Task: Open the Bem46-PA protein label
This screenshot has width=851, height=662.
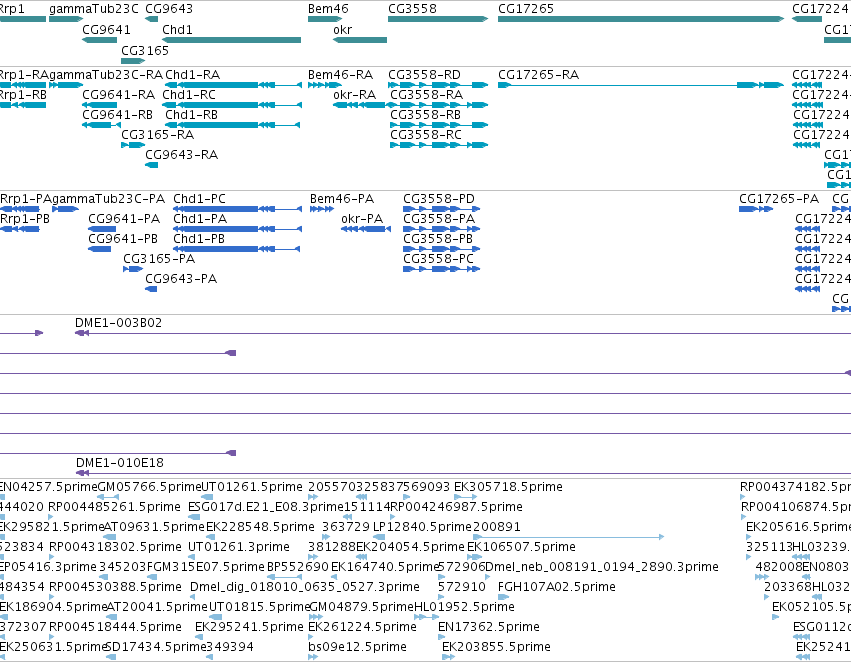Action: coord(342,199)
